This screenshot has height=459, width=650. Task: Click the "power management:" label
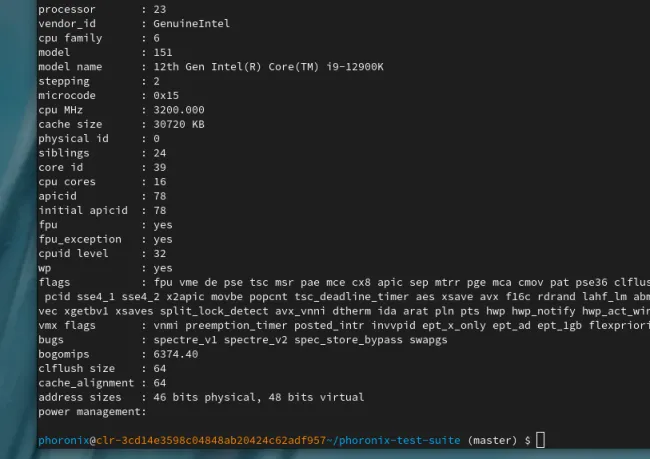pyautogui.click(x=92, y=411)
